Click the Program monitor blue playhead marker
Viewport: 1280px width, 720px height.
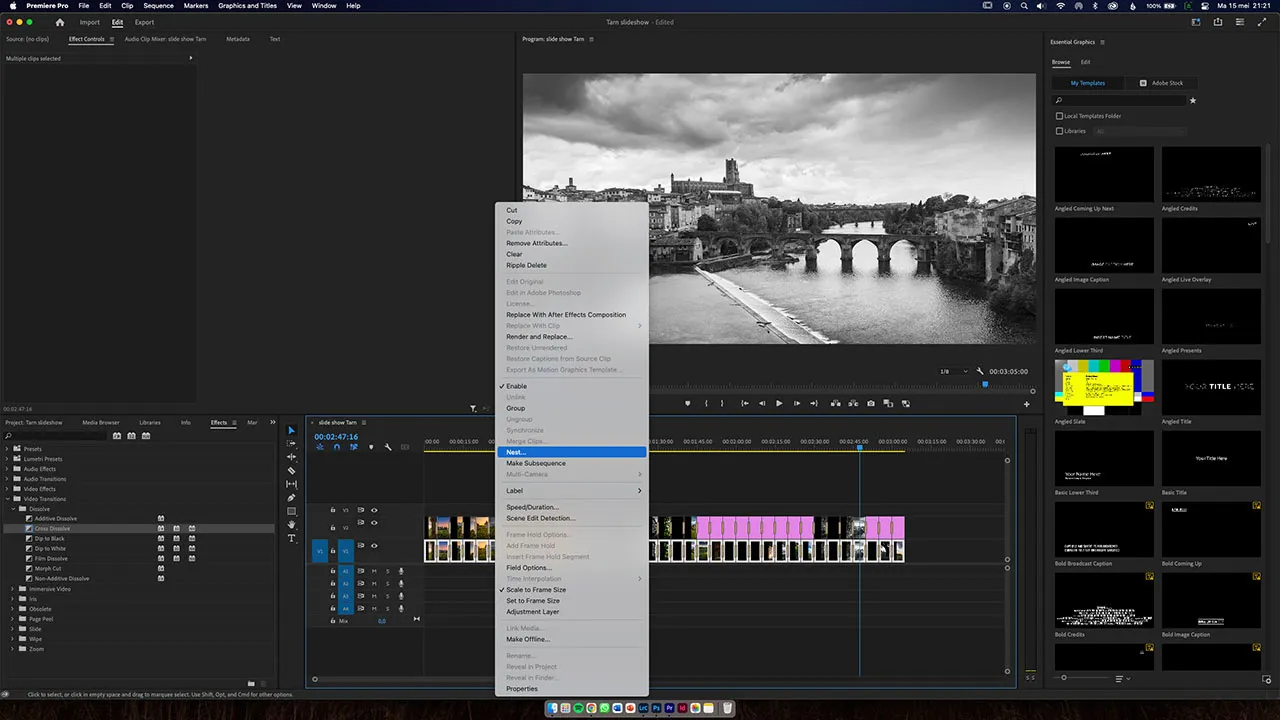click(x=985, y=384)
